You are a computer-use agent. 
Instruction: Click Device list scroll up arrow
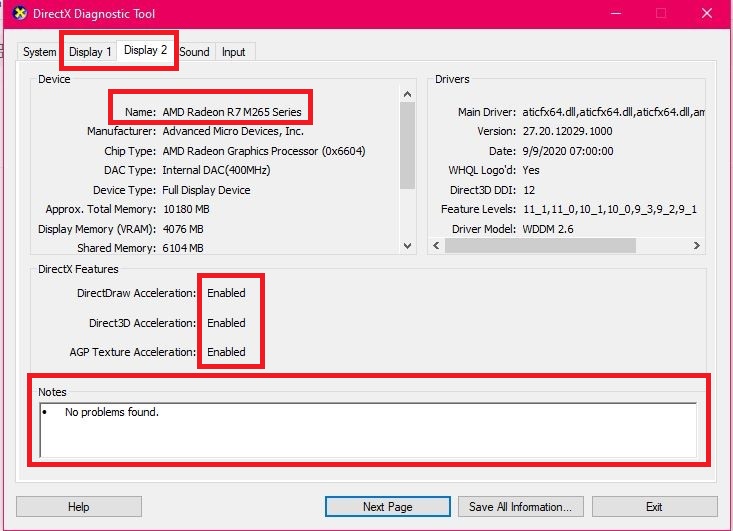click(x=407, y=94)
